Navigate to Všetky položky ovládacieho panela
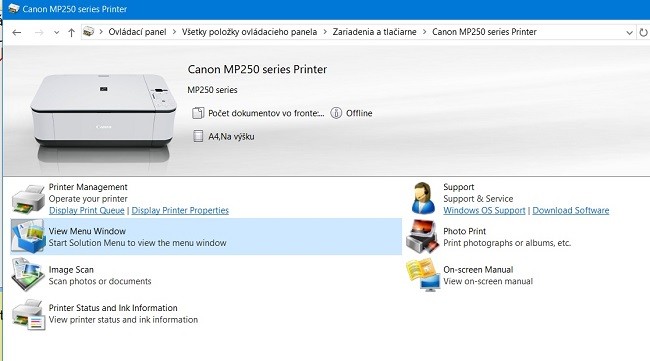 click(x=250, y=32)
